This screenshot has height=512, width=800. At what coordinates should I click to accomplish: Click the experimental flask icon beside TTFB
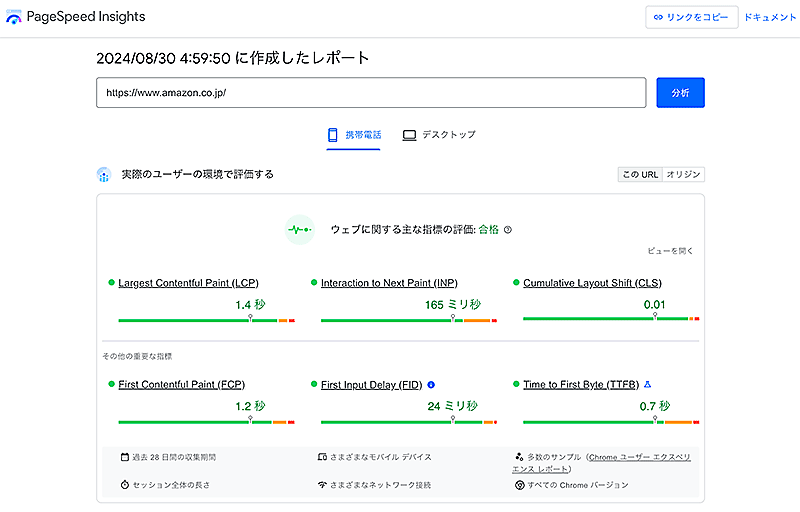point(647,384)
